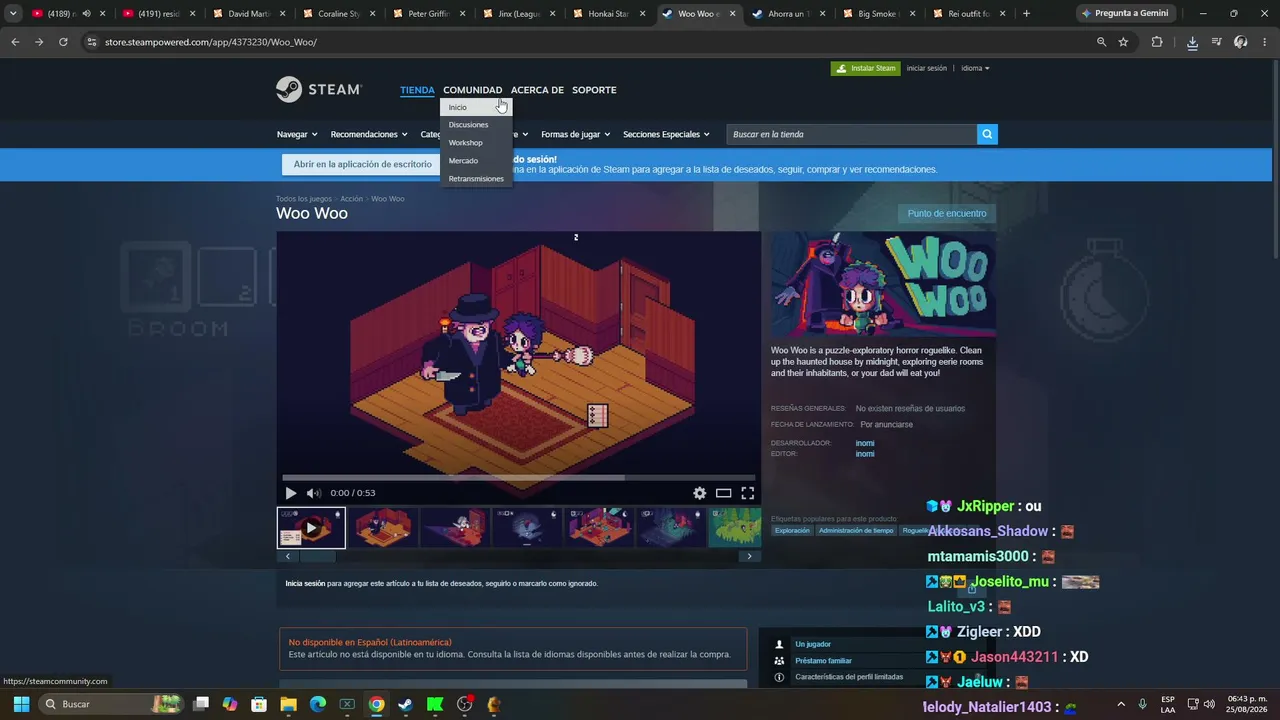Open Google Chrome from the taskbar
The width and height of the screenshot is (1280, 720).
(x=376, y=704)
